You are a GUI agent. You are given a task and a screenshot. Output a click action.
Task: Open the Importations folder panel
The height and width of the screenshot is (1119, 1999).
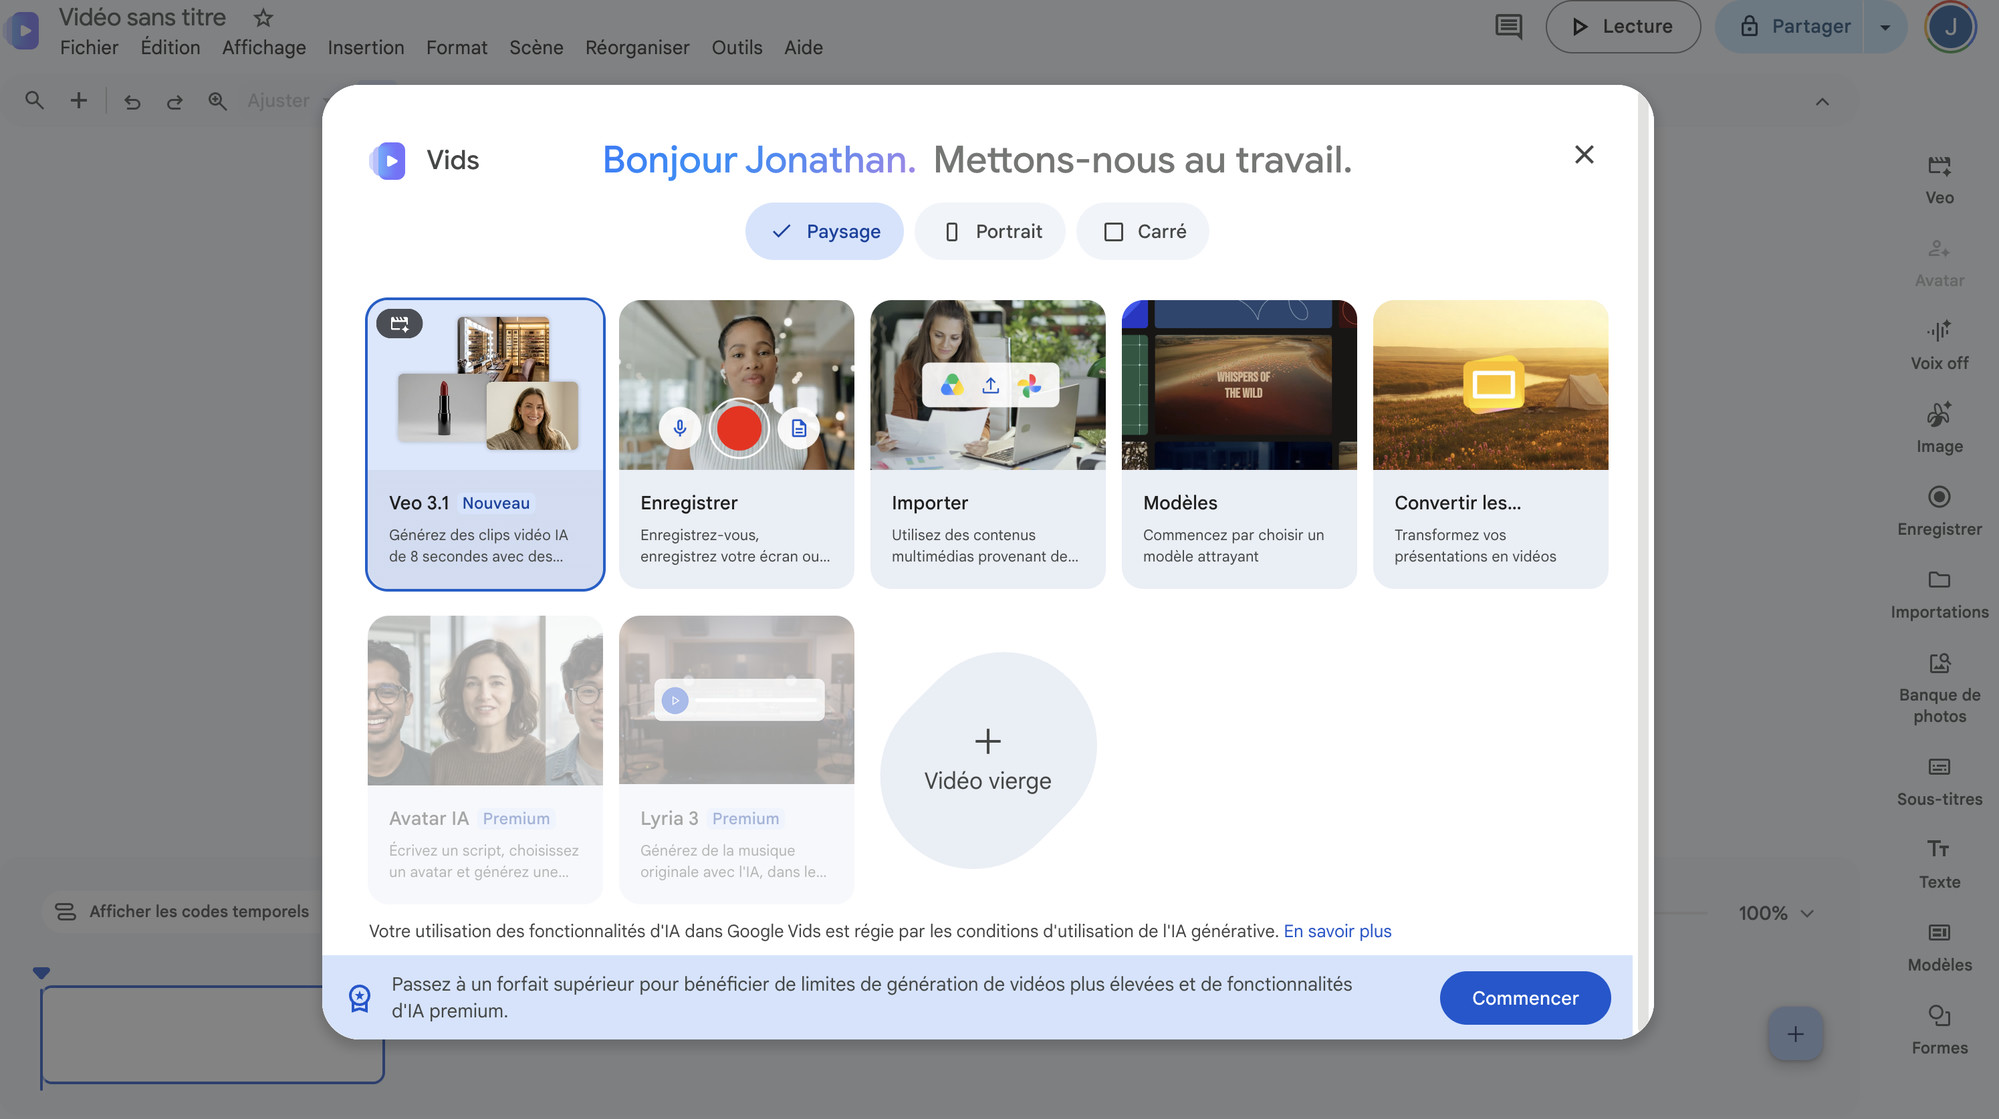click(1939, 595)
